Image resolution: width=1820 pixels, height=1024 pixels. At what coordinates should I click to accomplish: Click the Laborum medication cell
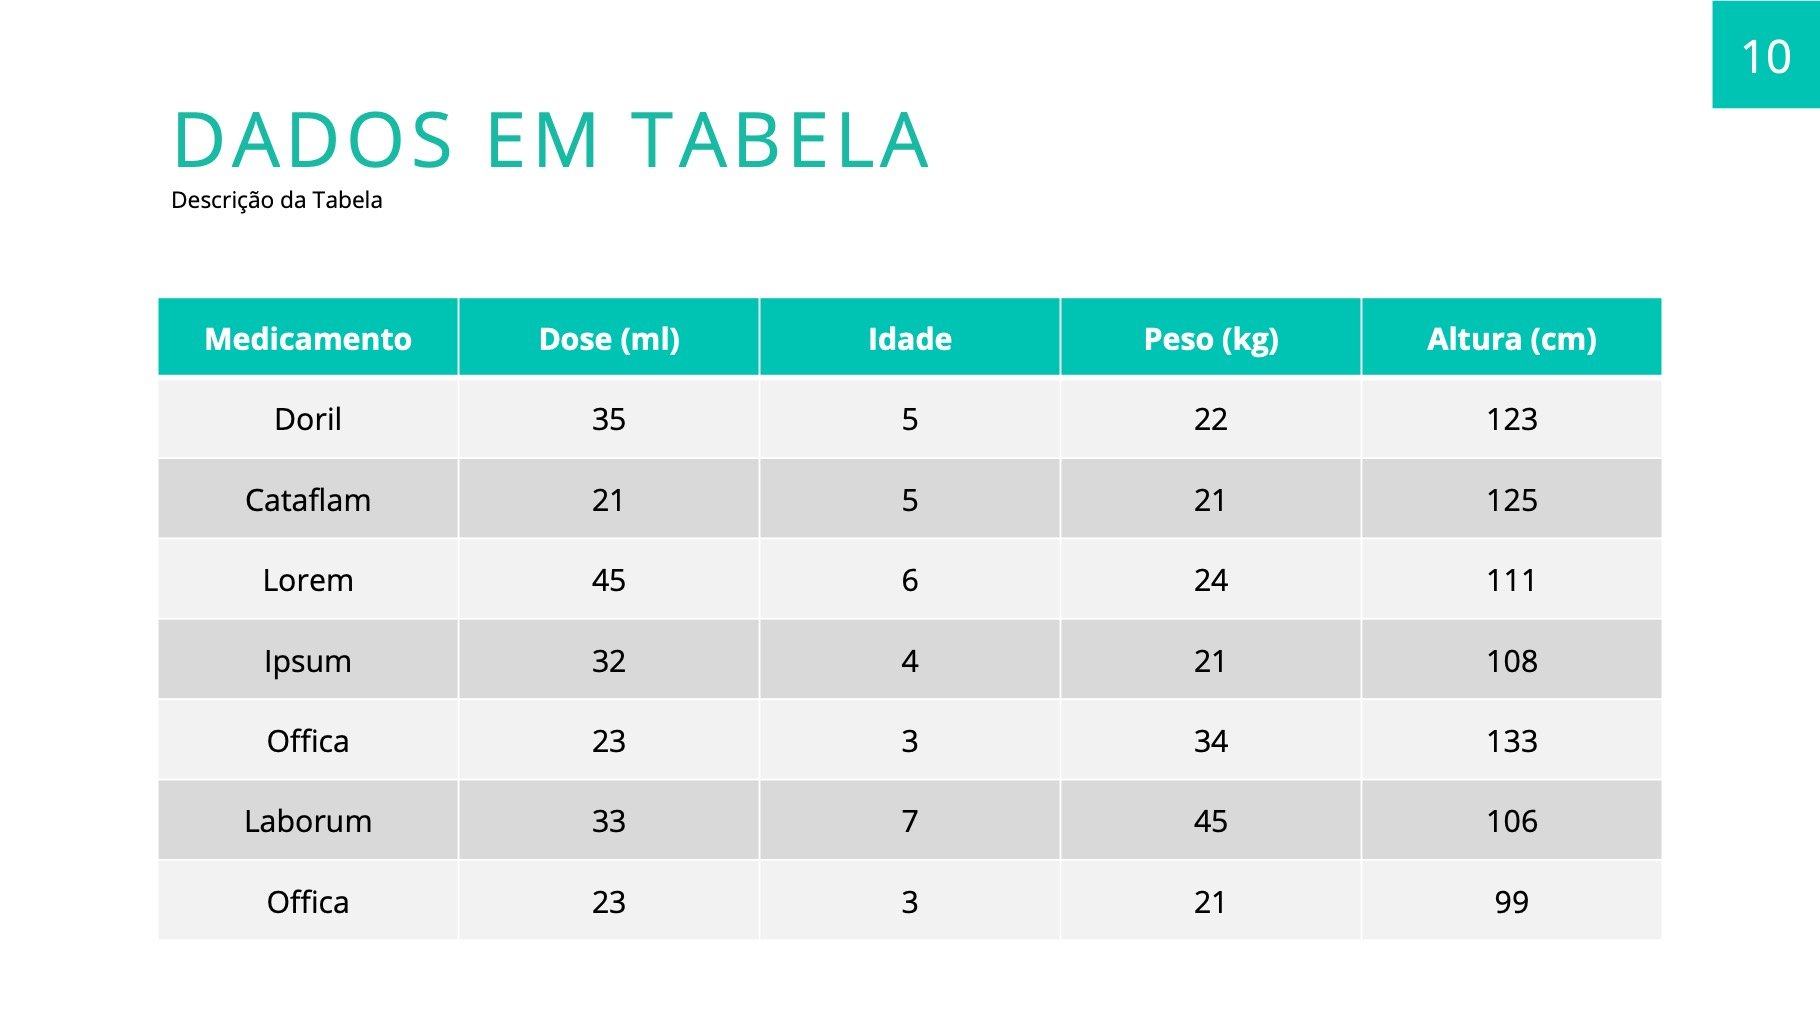click(308, 821)
